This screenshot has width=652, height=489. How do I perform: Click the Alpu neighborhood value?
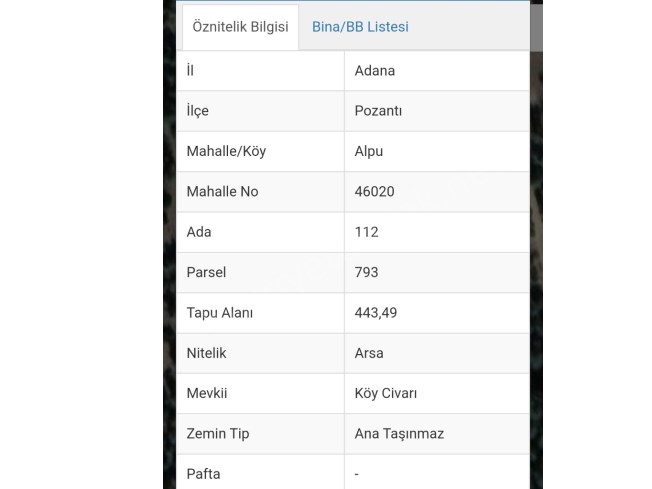click(x=369, y=151)
